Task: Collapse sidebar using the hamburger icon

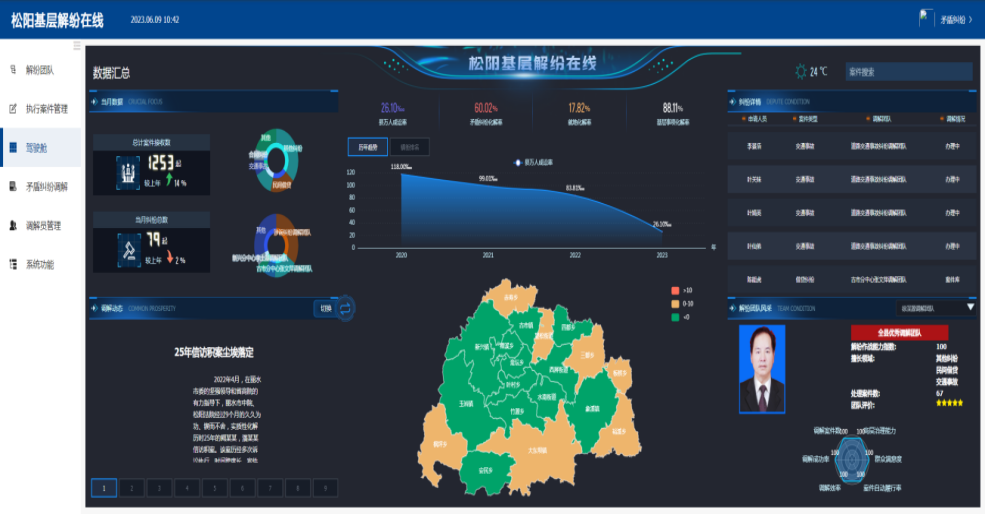Action: (77, 46)
